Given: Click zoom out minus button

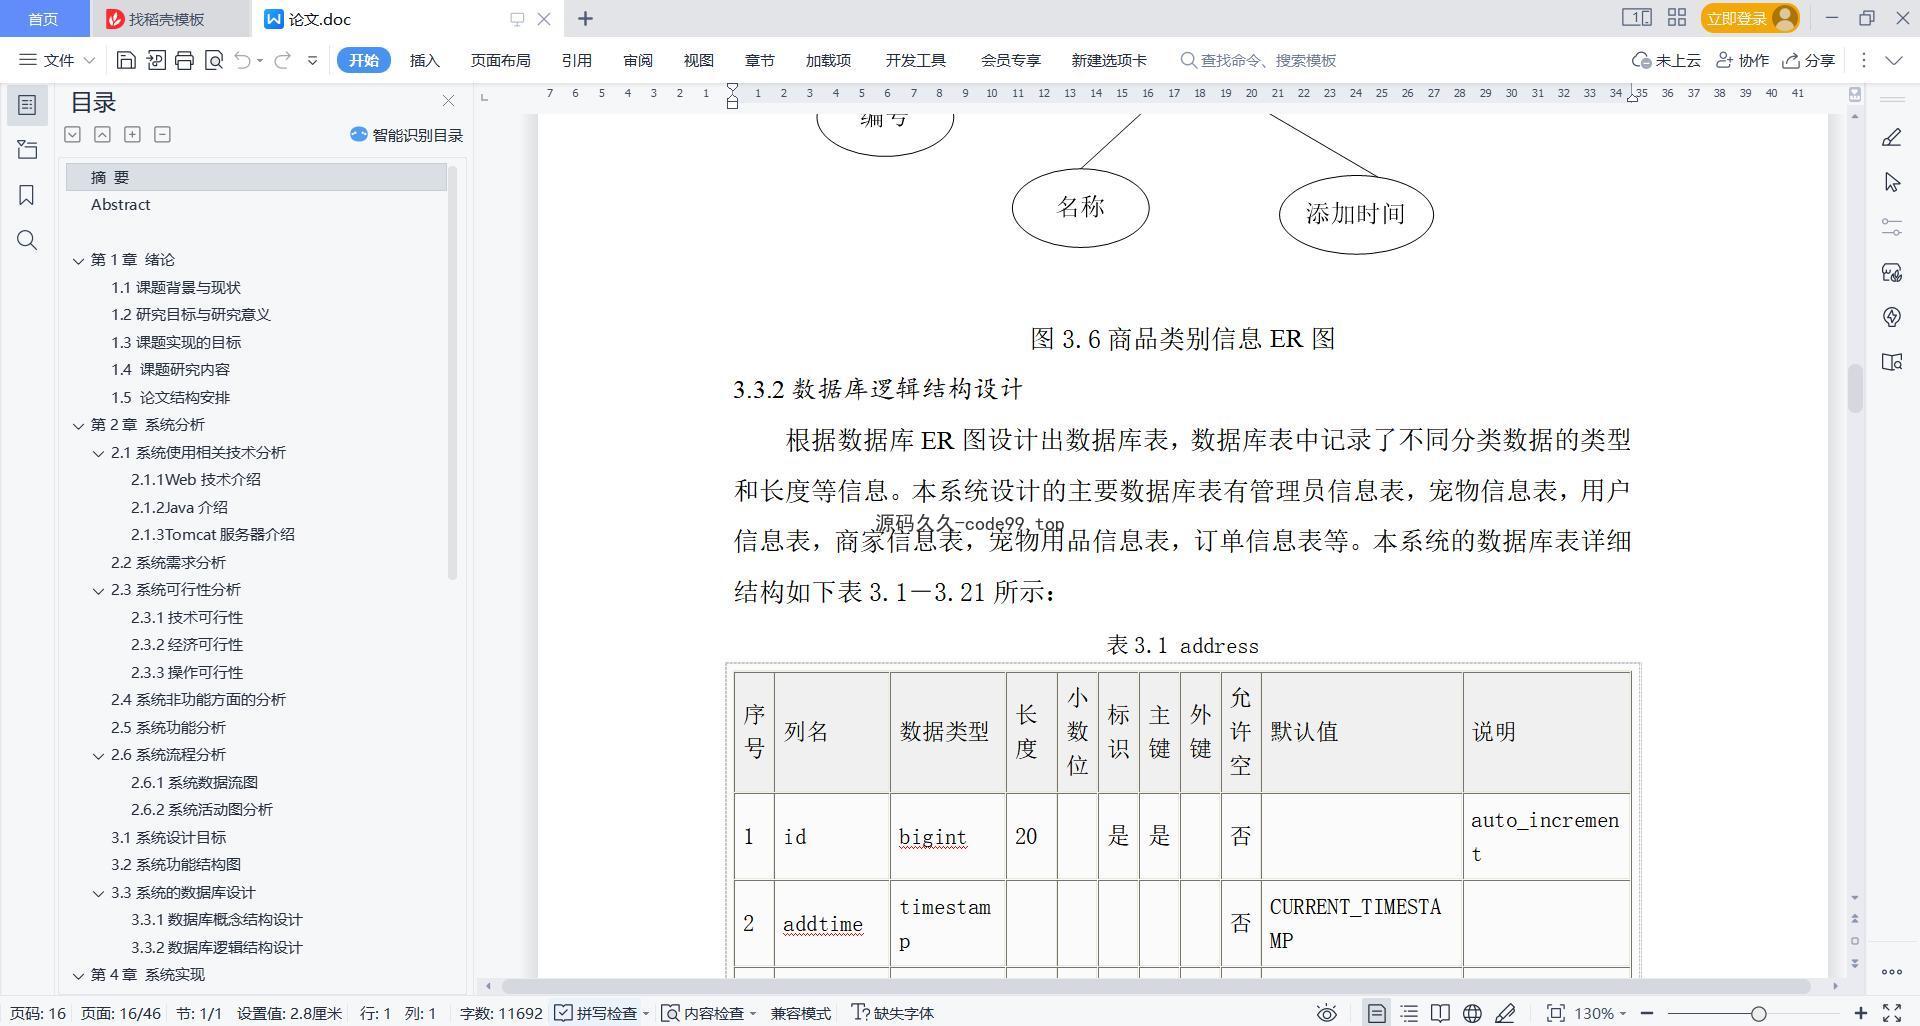Looking at the screenshot, I should pyautogui.click(x=1646, y=1013).
